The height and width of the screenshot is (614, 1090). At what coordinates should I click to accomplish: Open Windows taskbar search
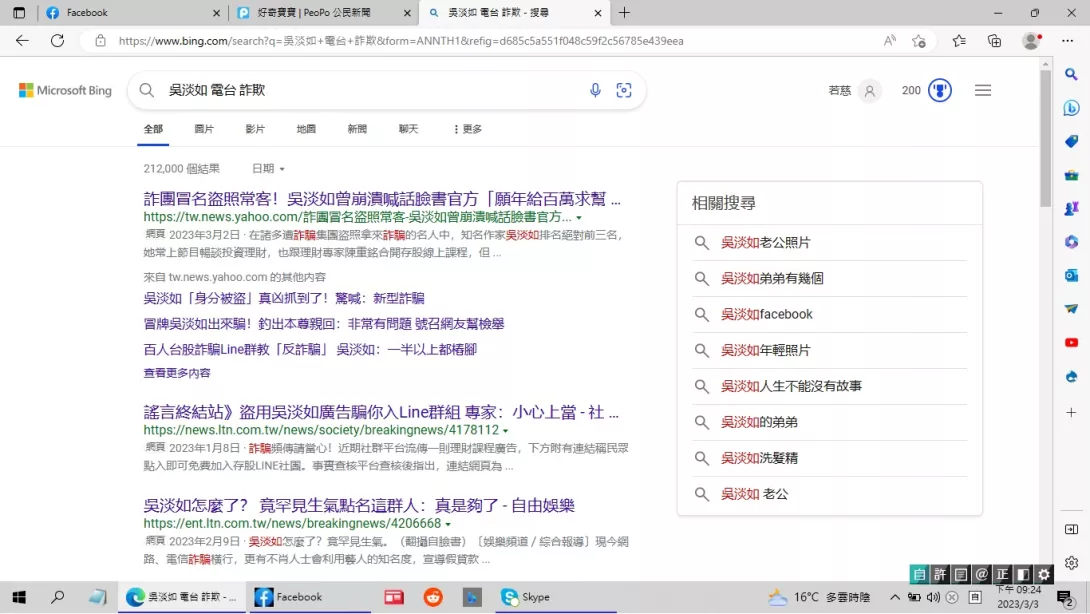pos(58,597)
